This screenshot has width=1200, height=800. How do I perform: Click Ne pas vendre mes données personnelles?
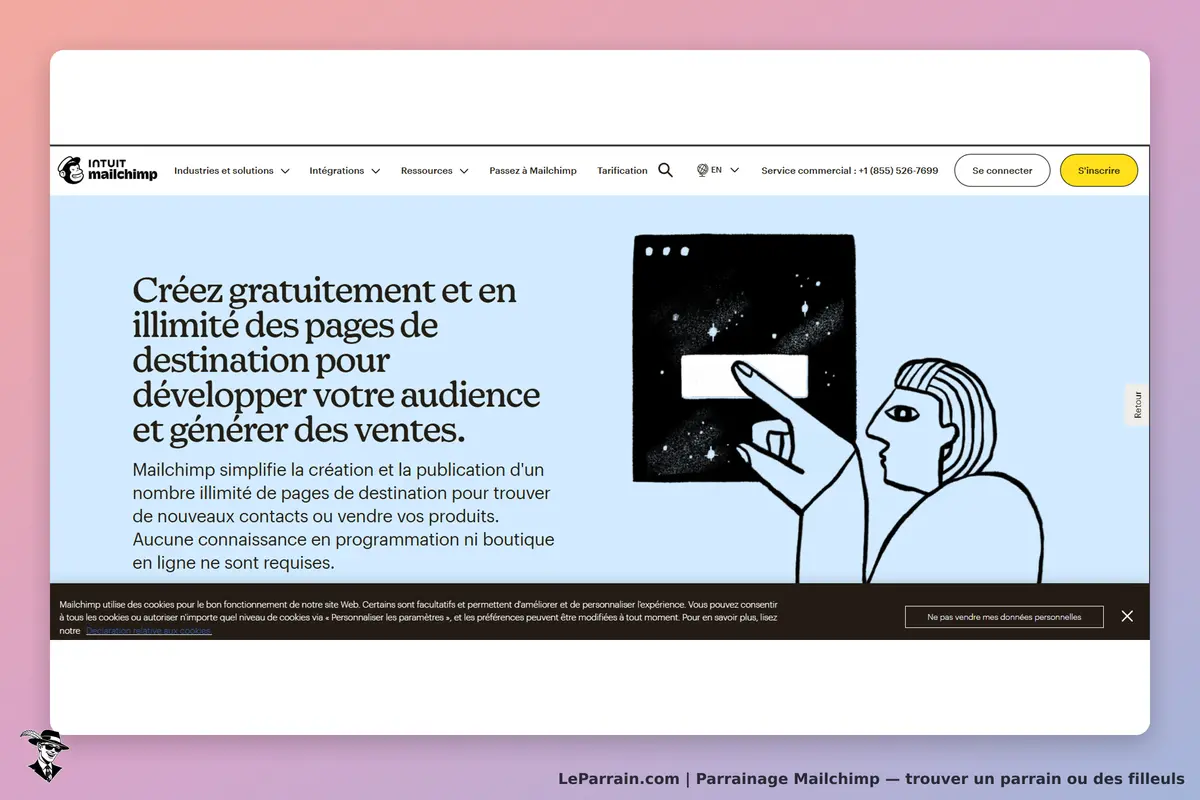point(1004,617)
